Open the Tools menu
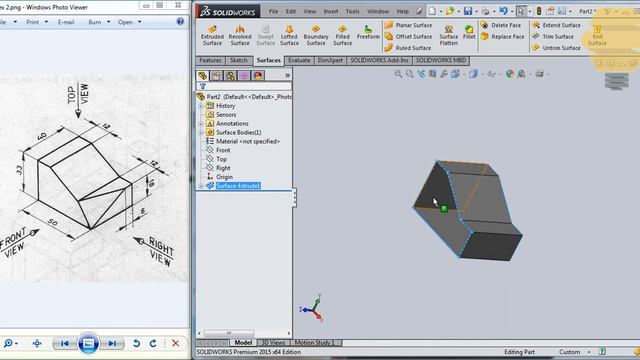This screenshot has width=640, height=360. [x=353, y=11]
